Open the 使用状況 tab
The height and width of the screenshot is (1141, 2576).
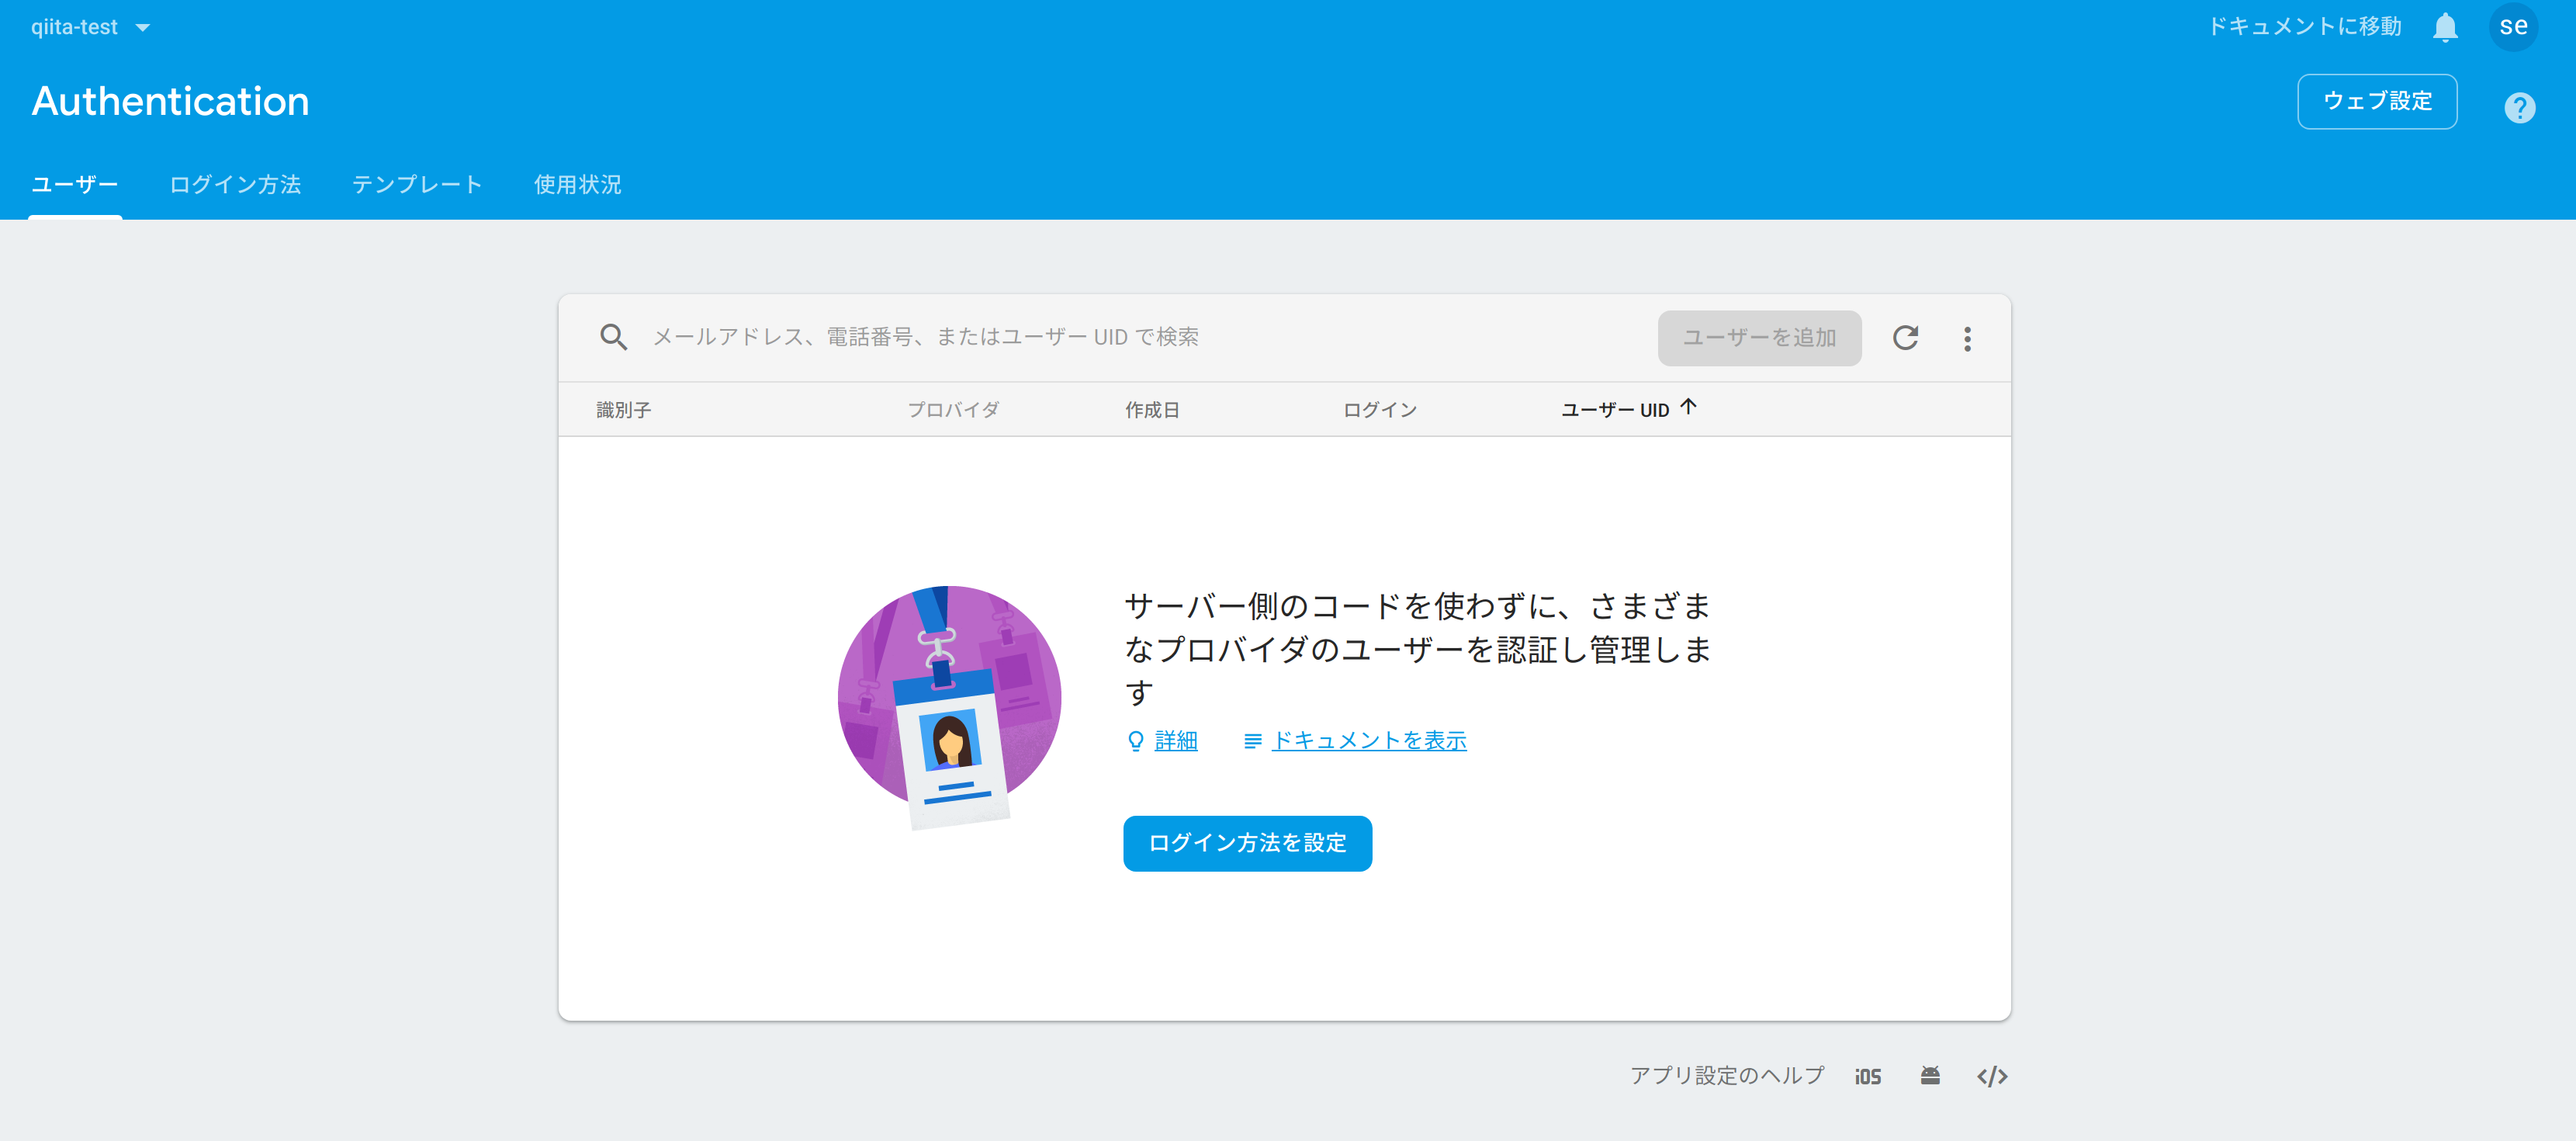pos(577,184)
